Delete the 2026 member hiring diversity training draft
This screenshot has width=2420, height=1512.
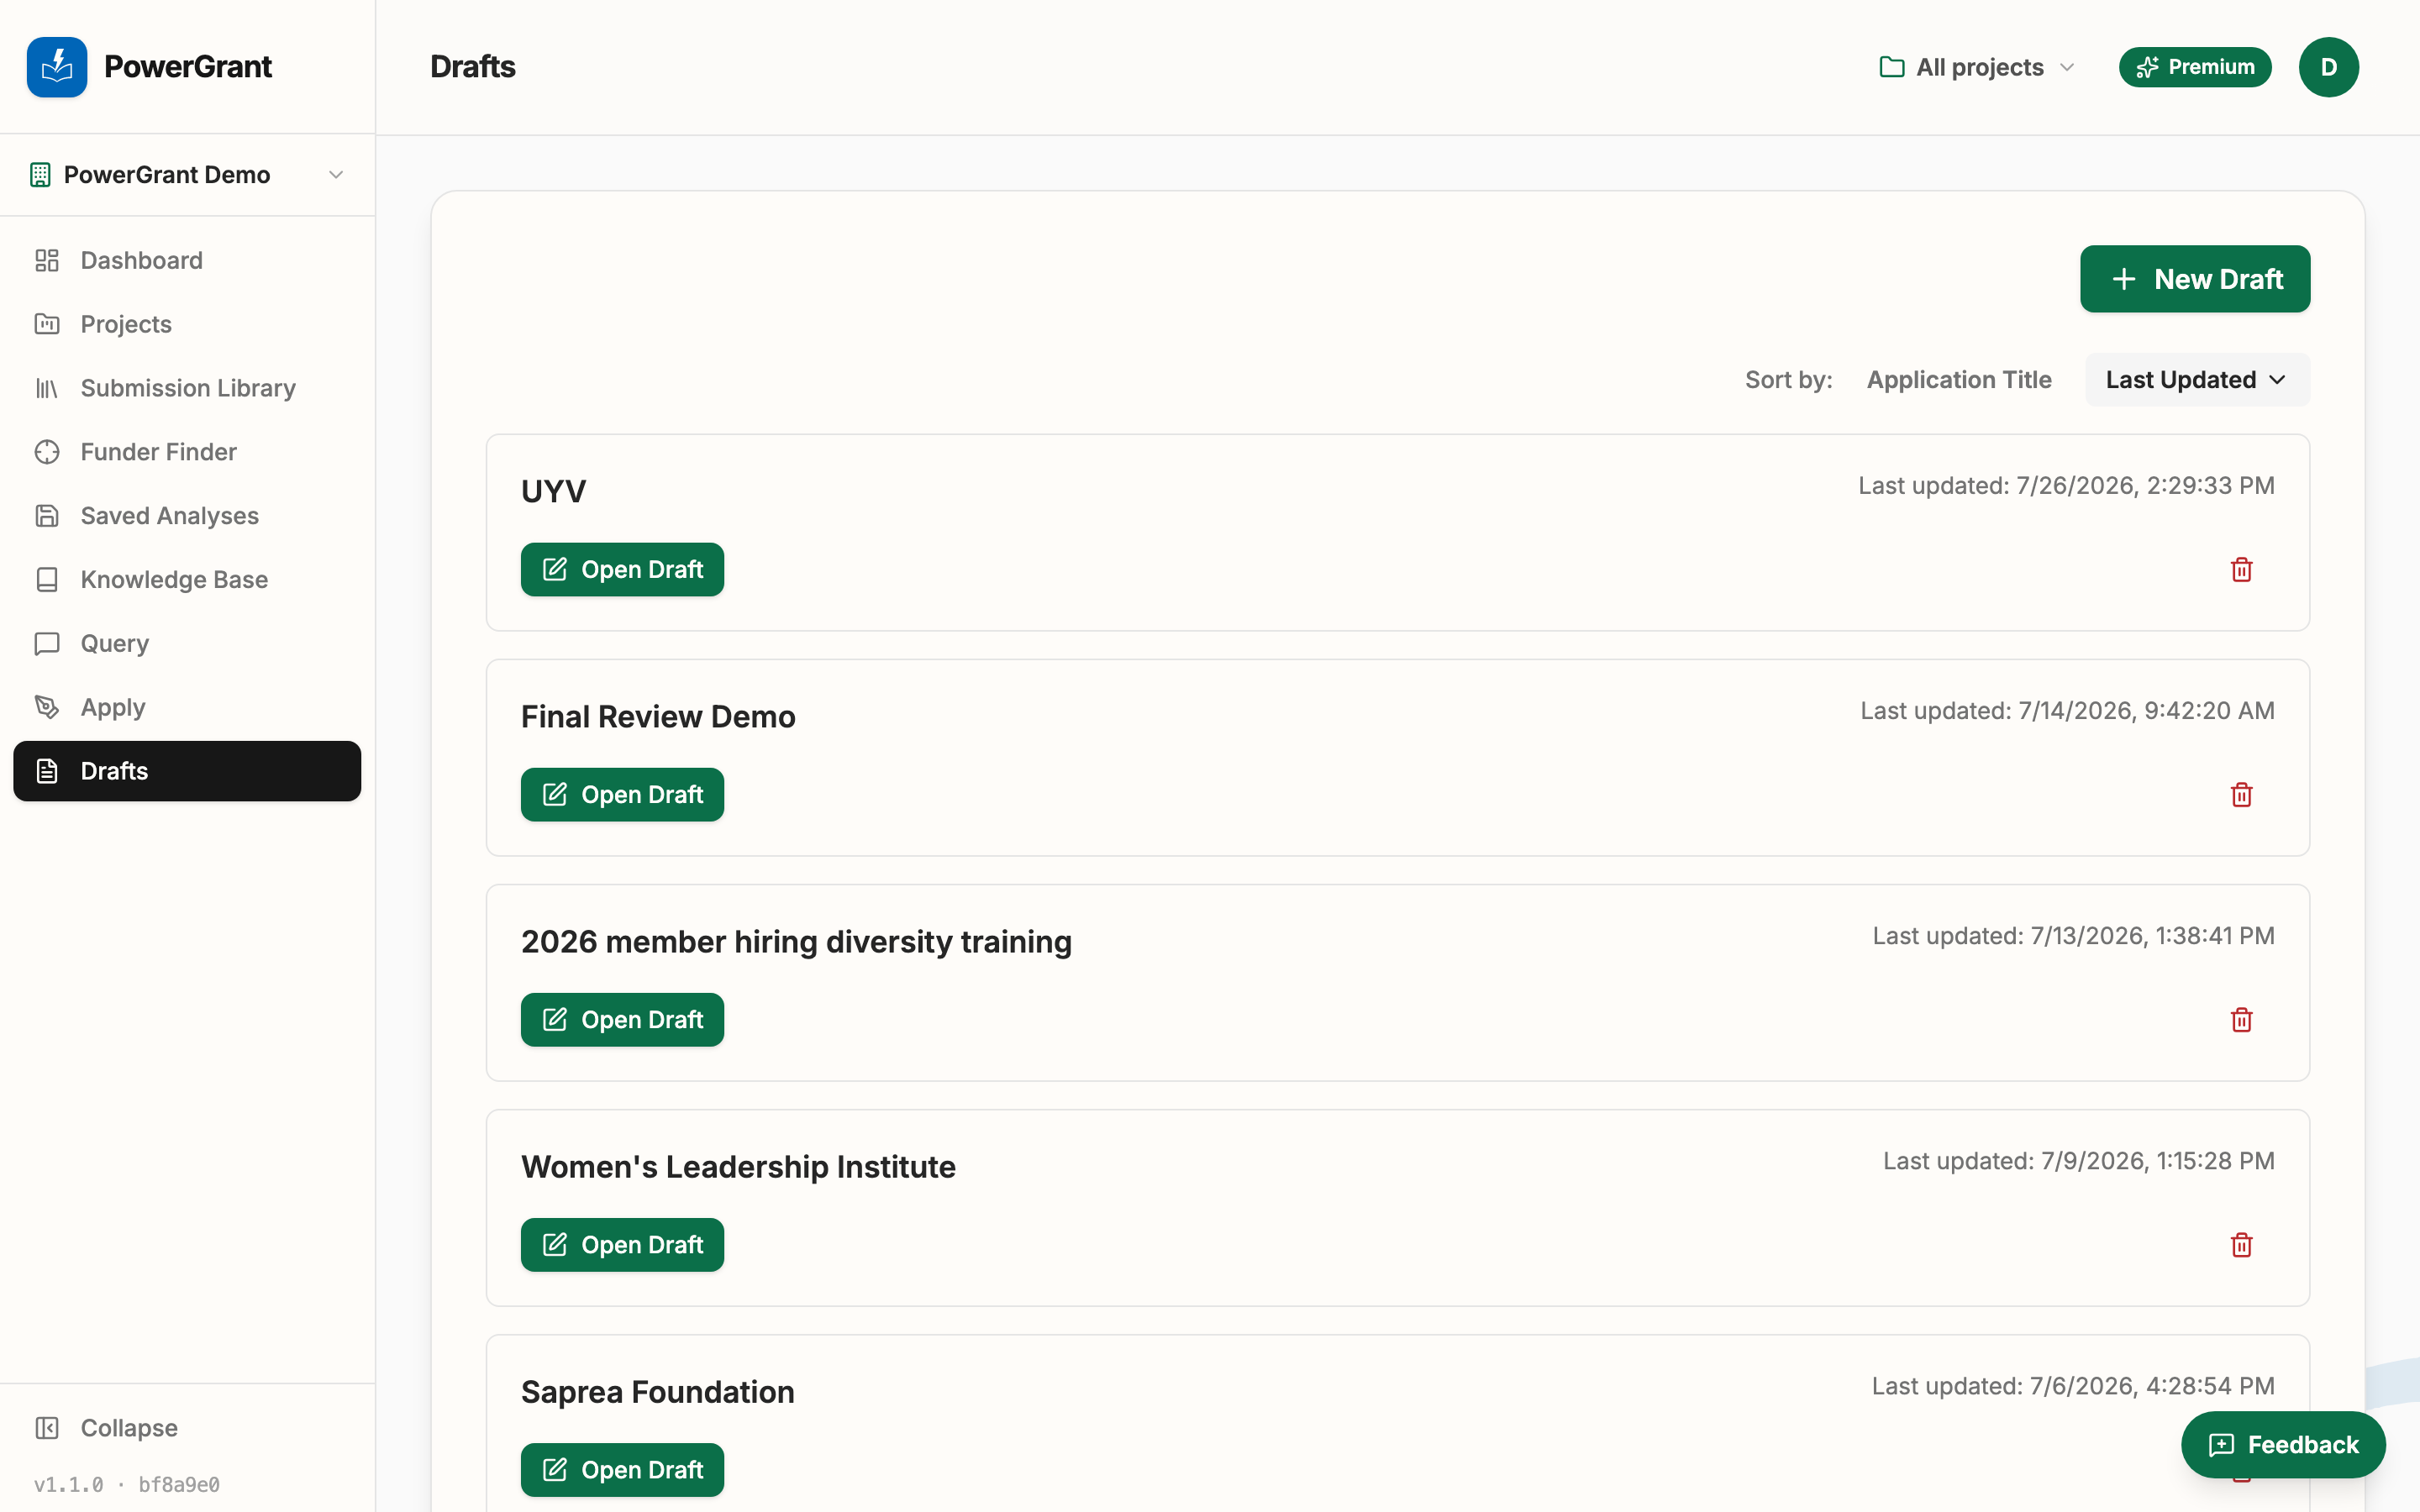2241,1020
